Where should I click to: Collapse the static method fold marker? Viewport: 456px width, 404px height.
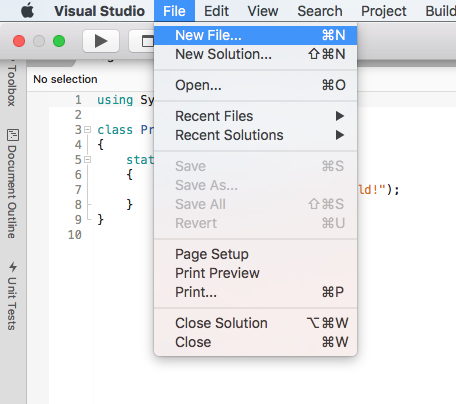pos(87,160)
